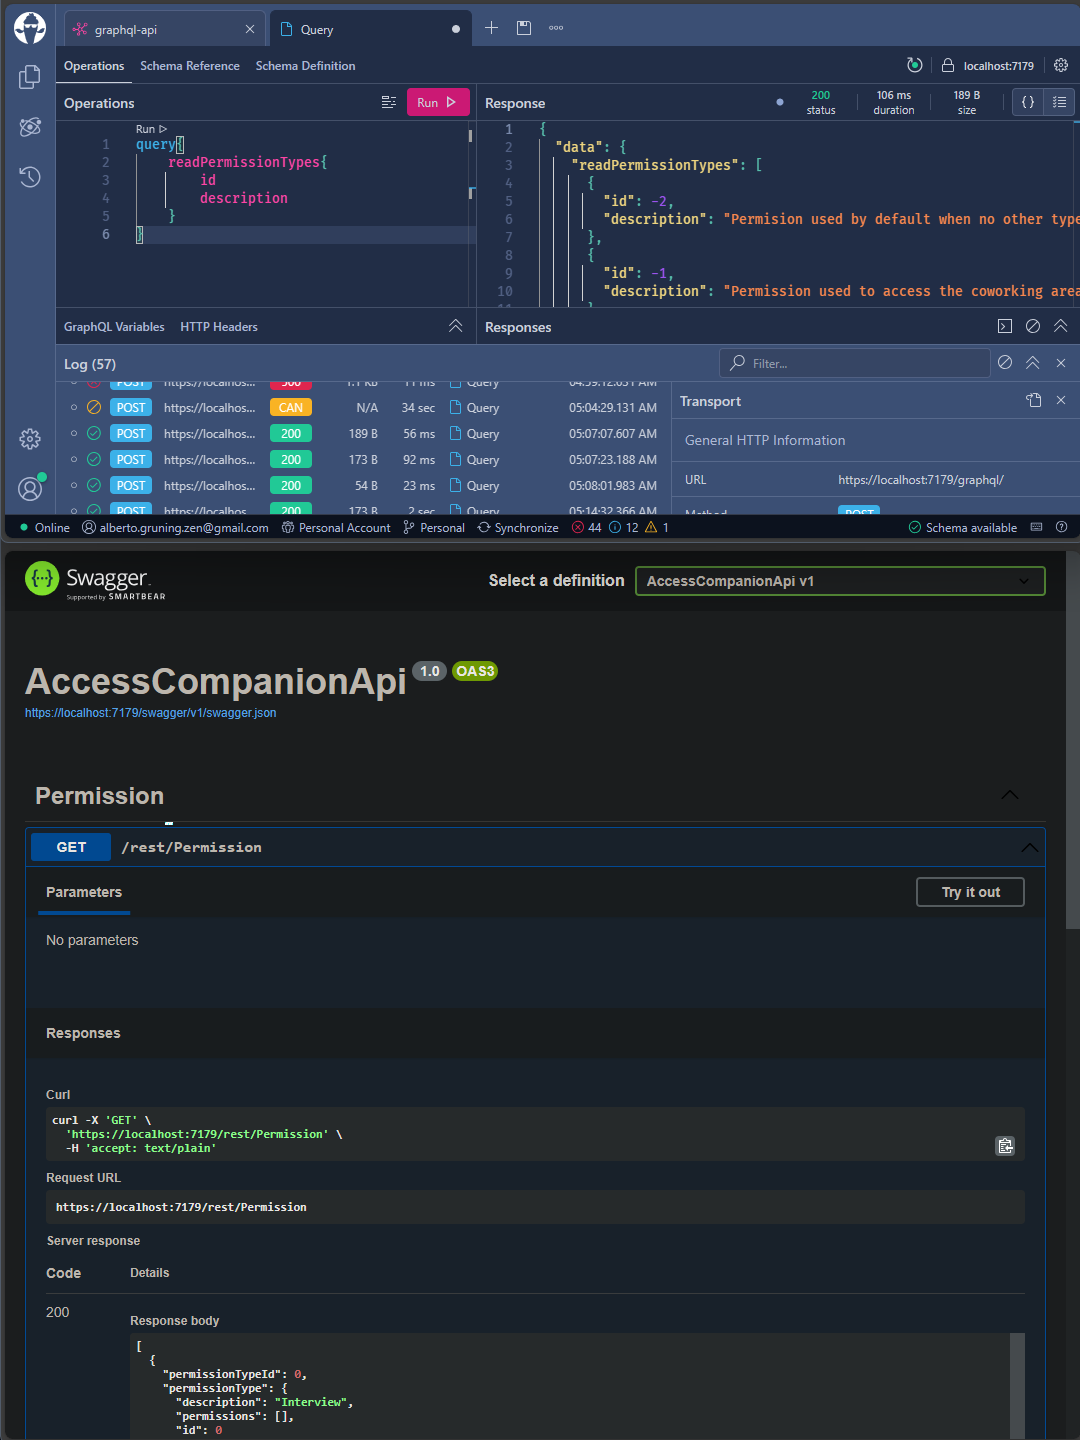The height and width of the screenshot is (1440, 1080).
Task: Click Synchronize in the status bar
Action: click(518, 528)
